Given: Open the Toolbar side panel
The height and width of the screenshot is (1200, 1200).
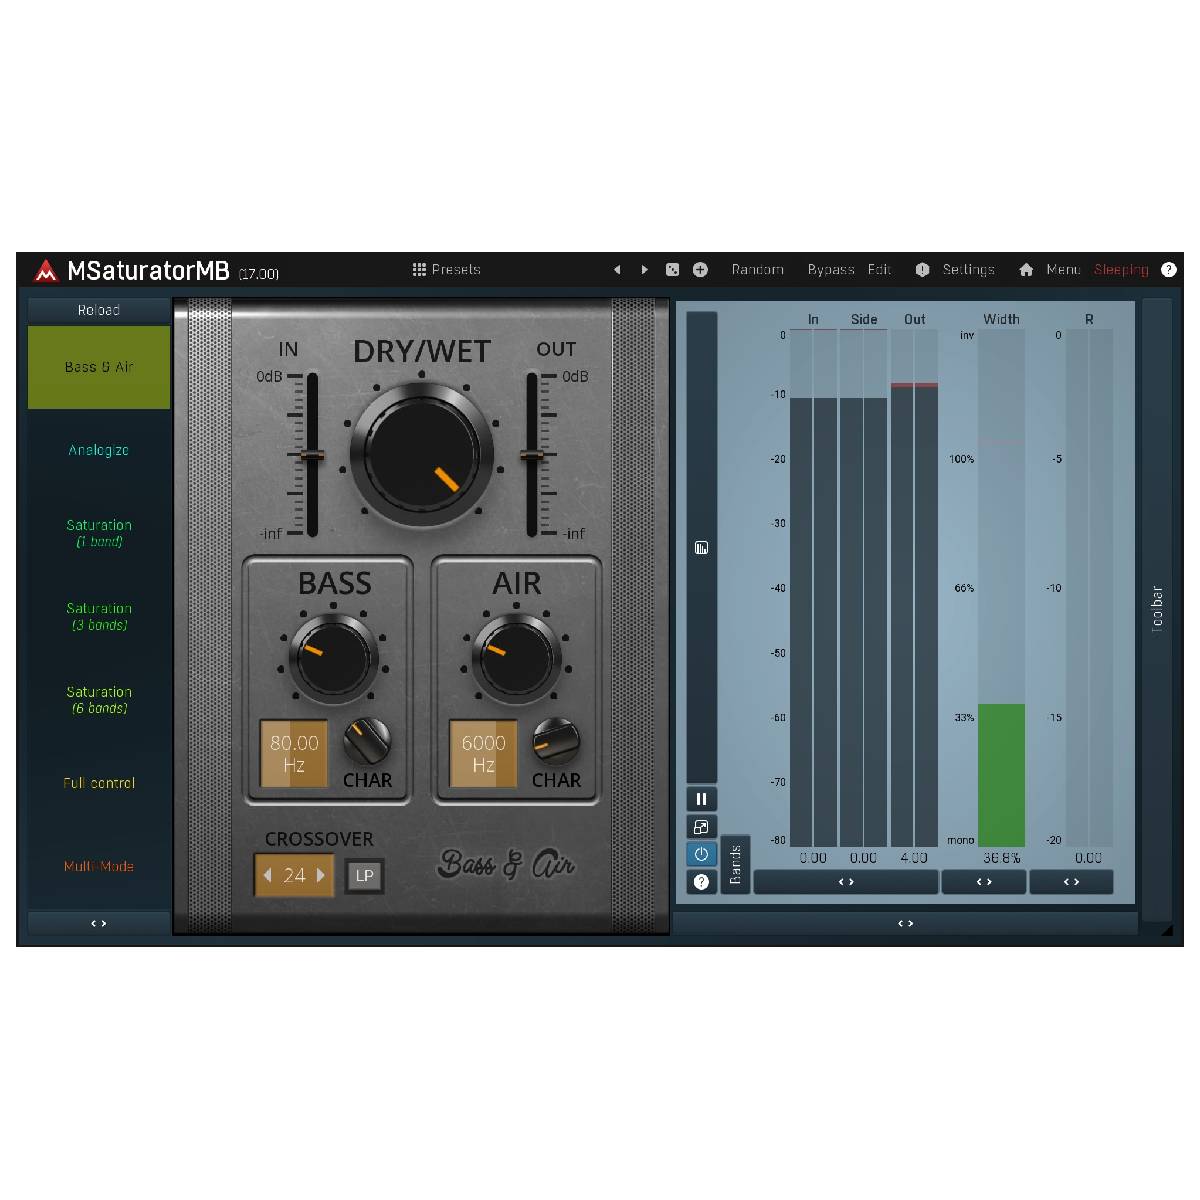Looking at the screenshot, I should [x=1157, y=609].
